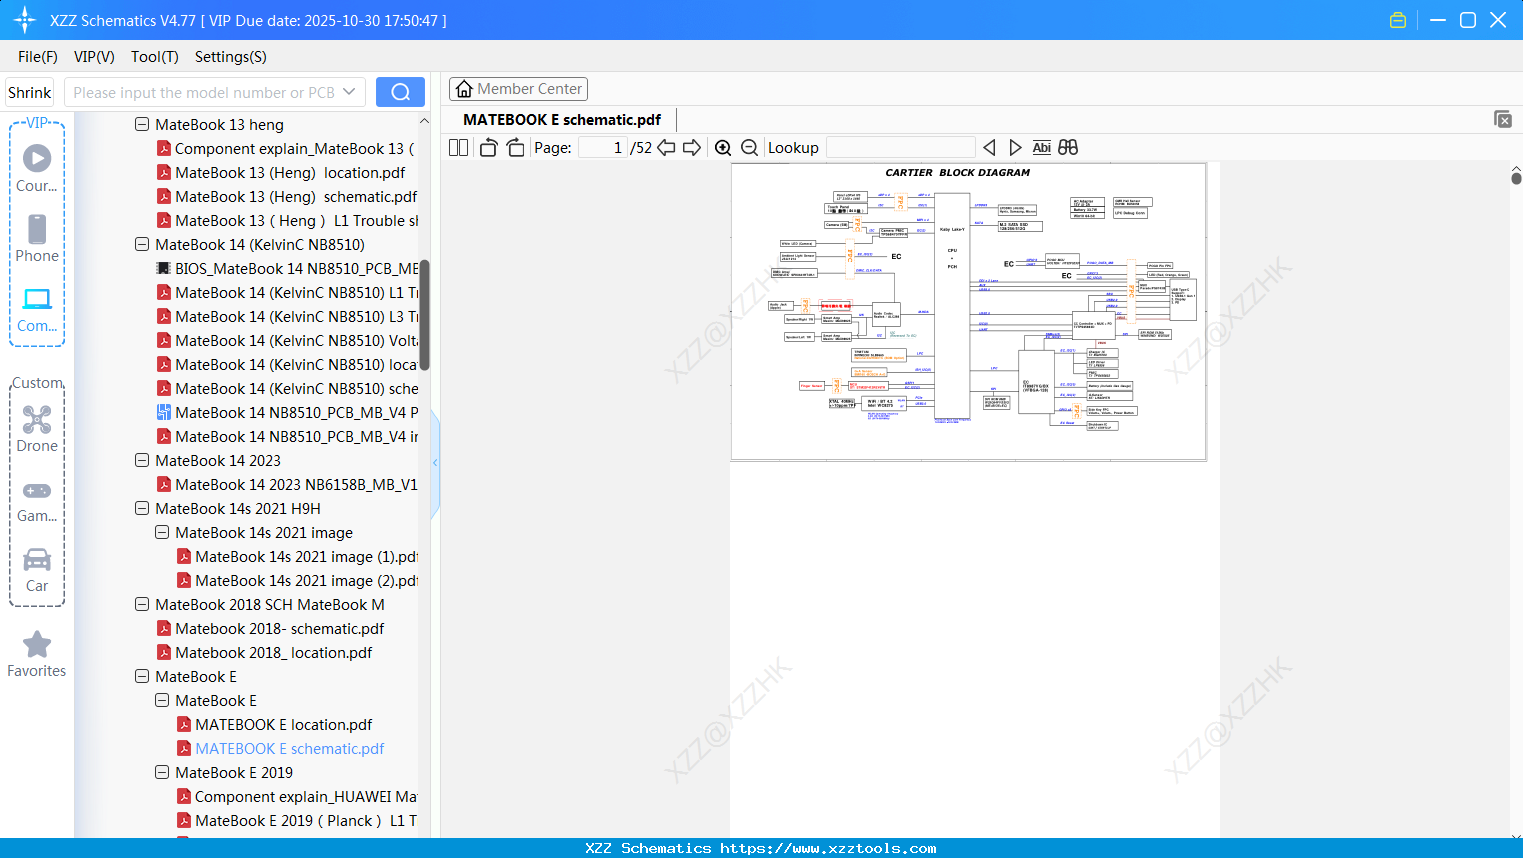Select the Phone category icon
Viewport: 1523px width, 858px height.
click(x=37, y=239)
